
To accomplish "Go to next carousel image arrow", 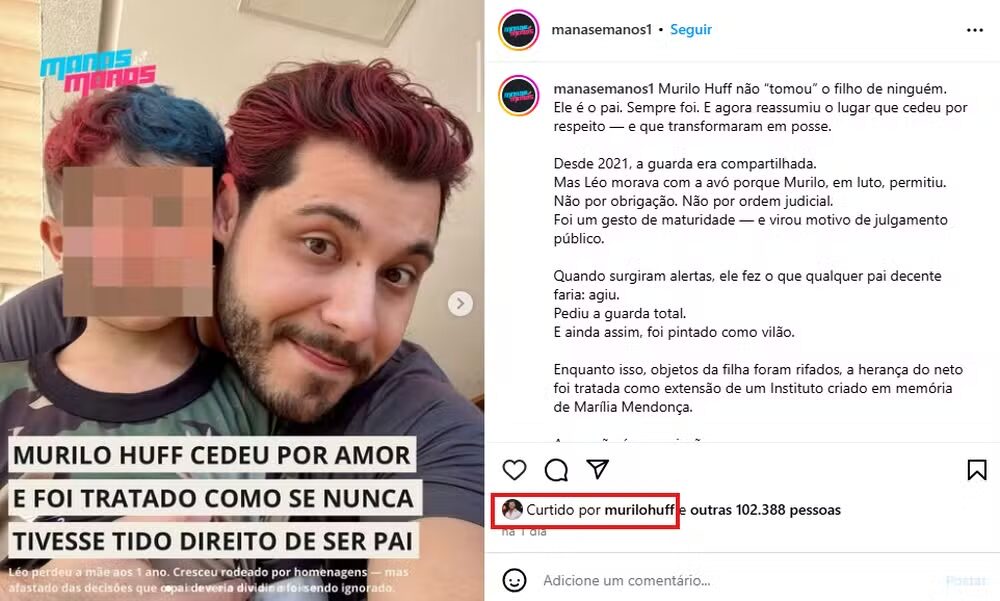I will tap(460, 304).
